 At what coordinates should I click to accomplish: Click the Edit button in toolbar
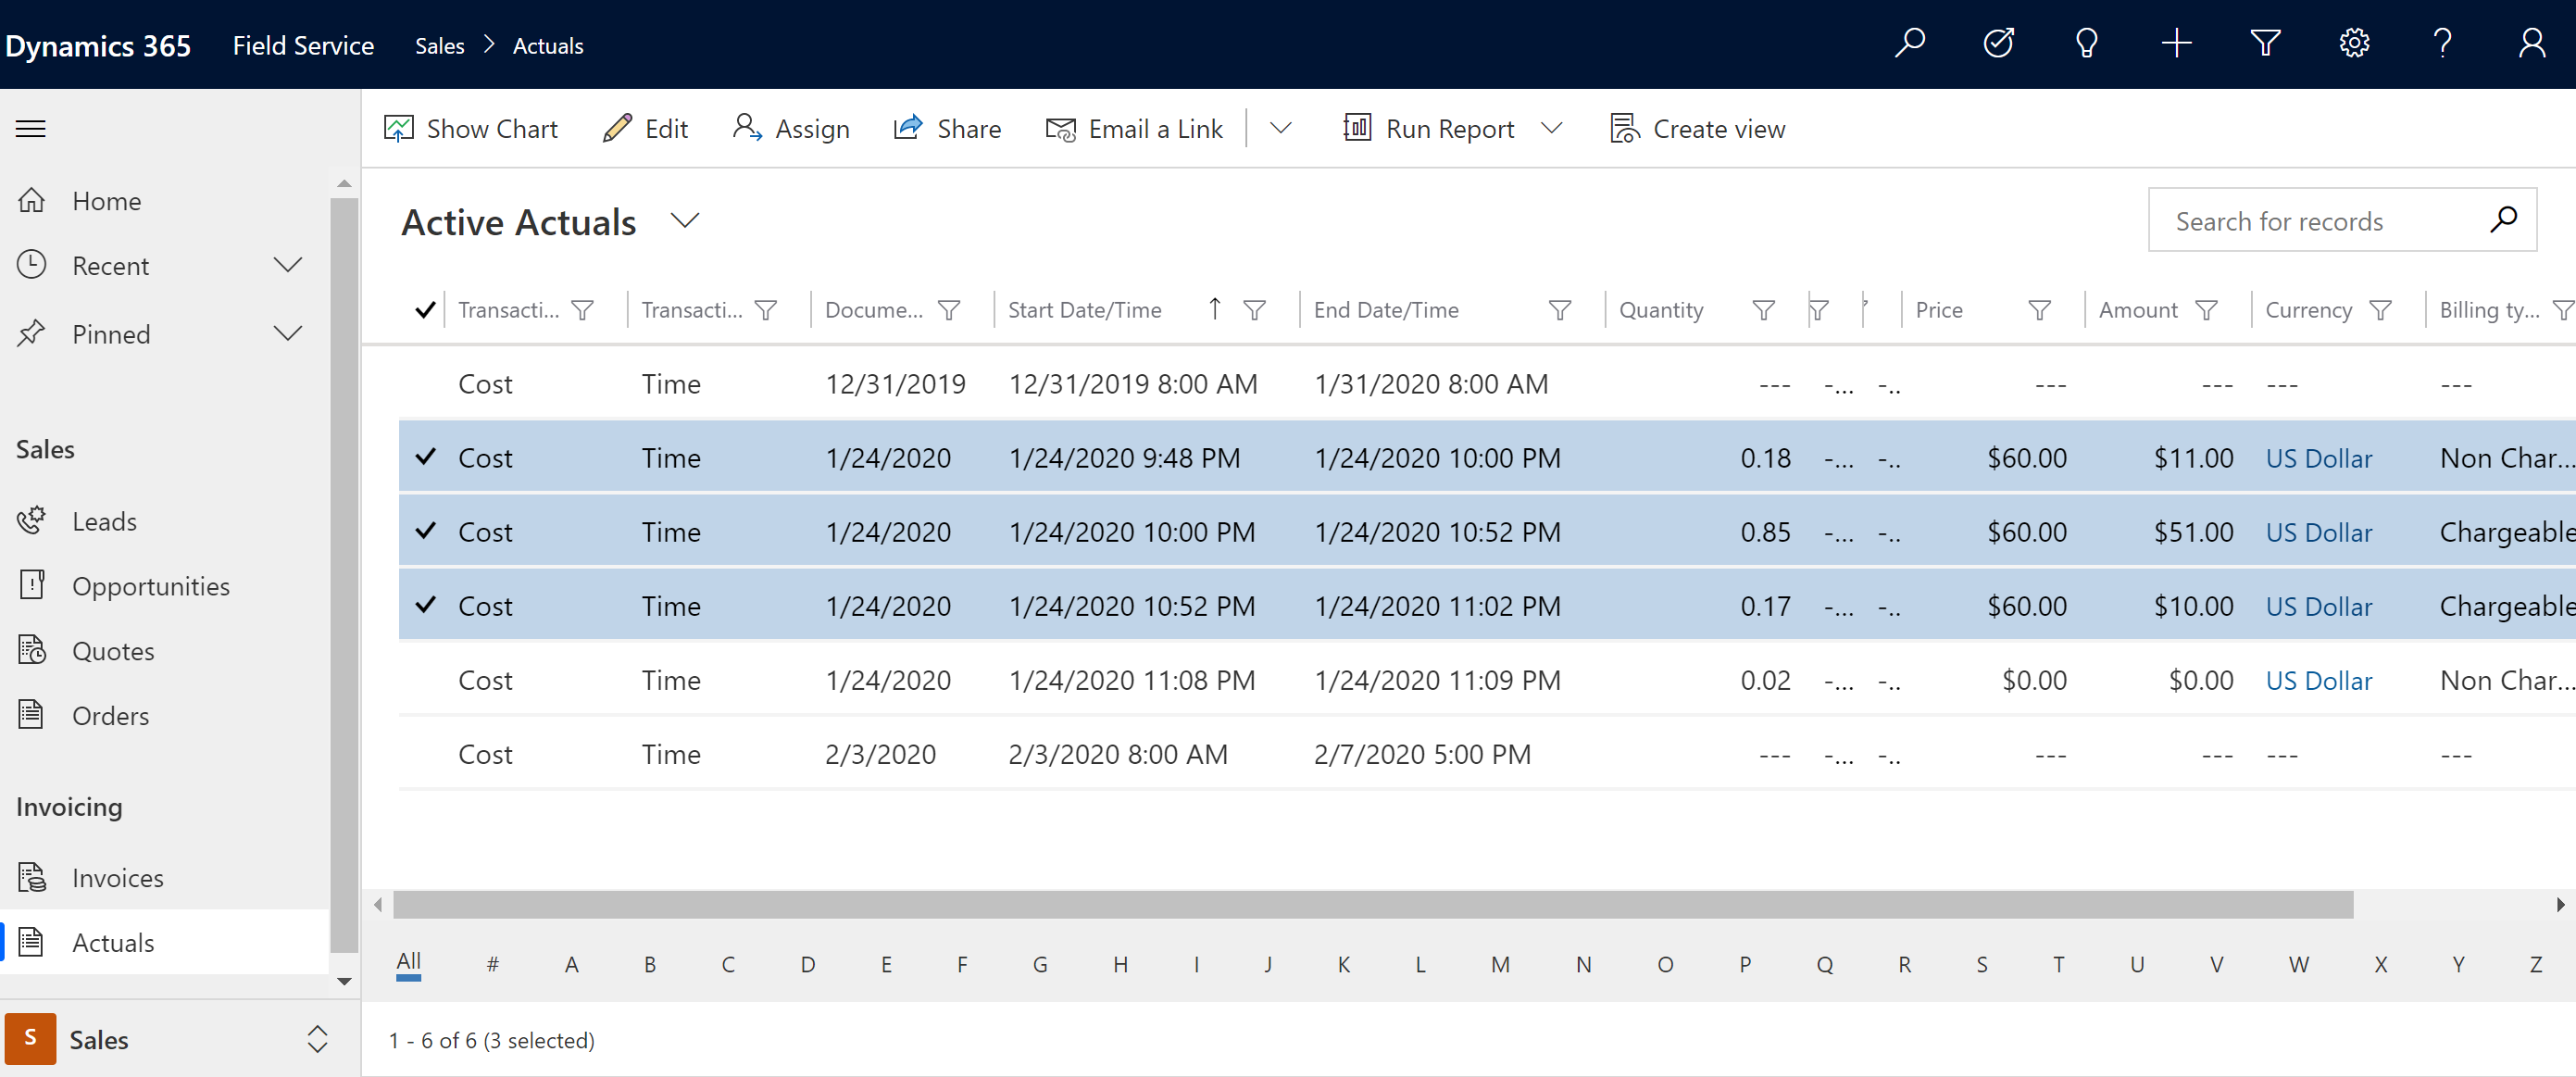pyautogui.click(x=645, y=128)
